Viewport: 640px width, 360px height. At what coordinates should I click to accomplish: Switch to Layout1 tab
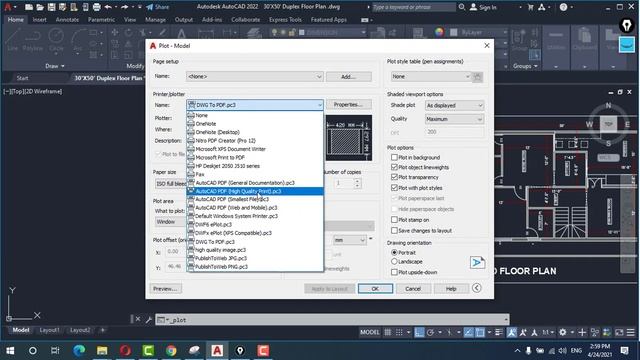point(49,330)
